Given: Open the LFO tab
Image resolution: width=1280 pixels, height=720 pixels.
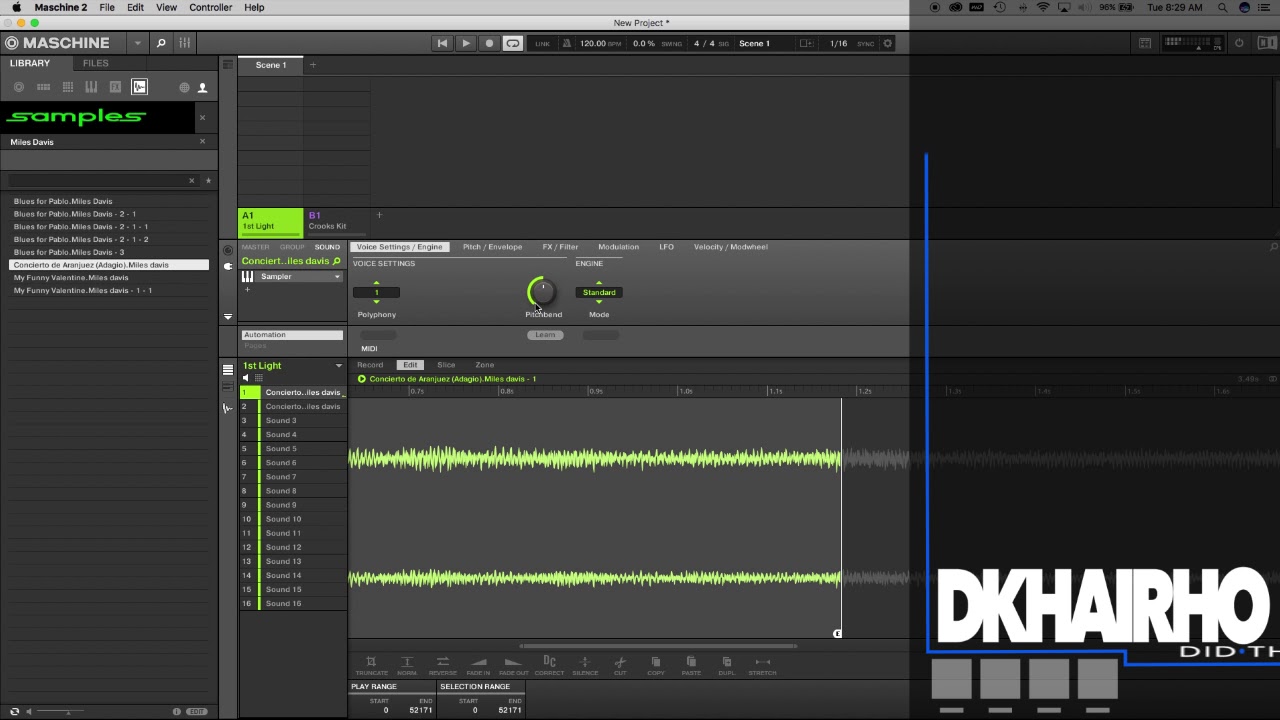Looking at the screenshot, I should pos(666,247).
